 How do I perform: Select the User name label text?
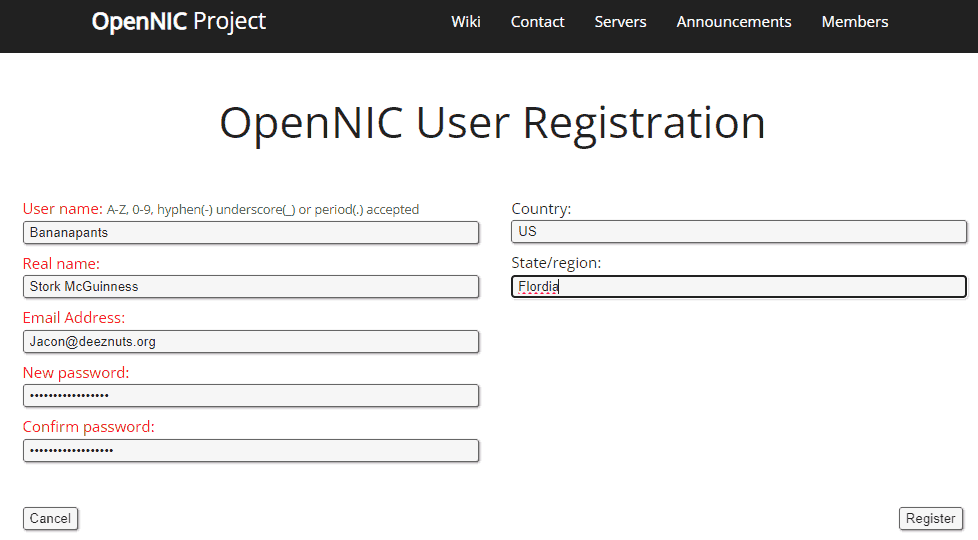[x=62, y=209]
